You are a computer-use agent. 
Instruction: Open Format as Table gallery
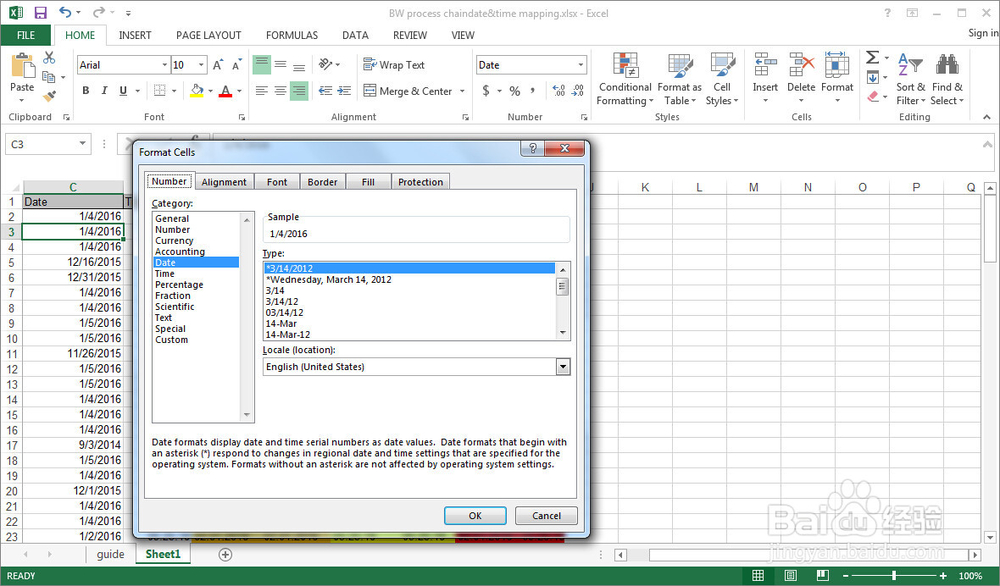679,79
